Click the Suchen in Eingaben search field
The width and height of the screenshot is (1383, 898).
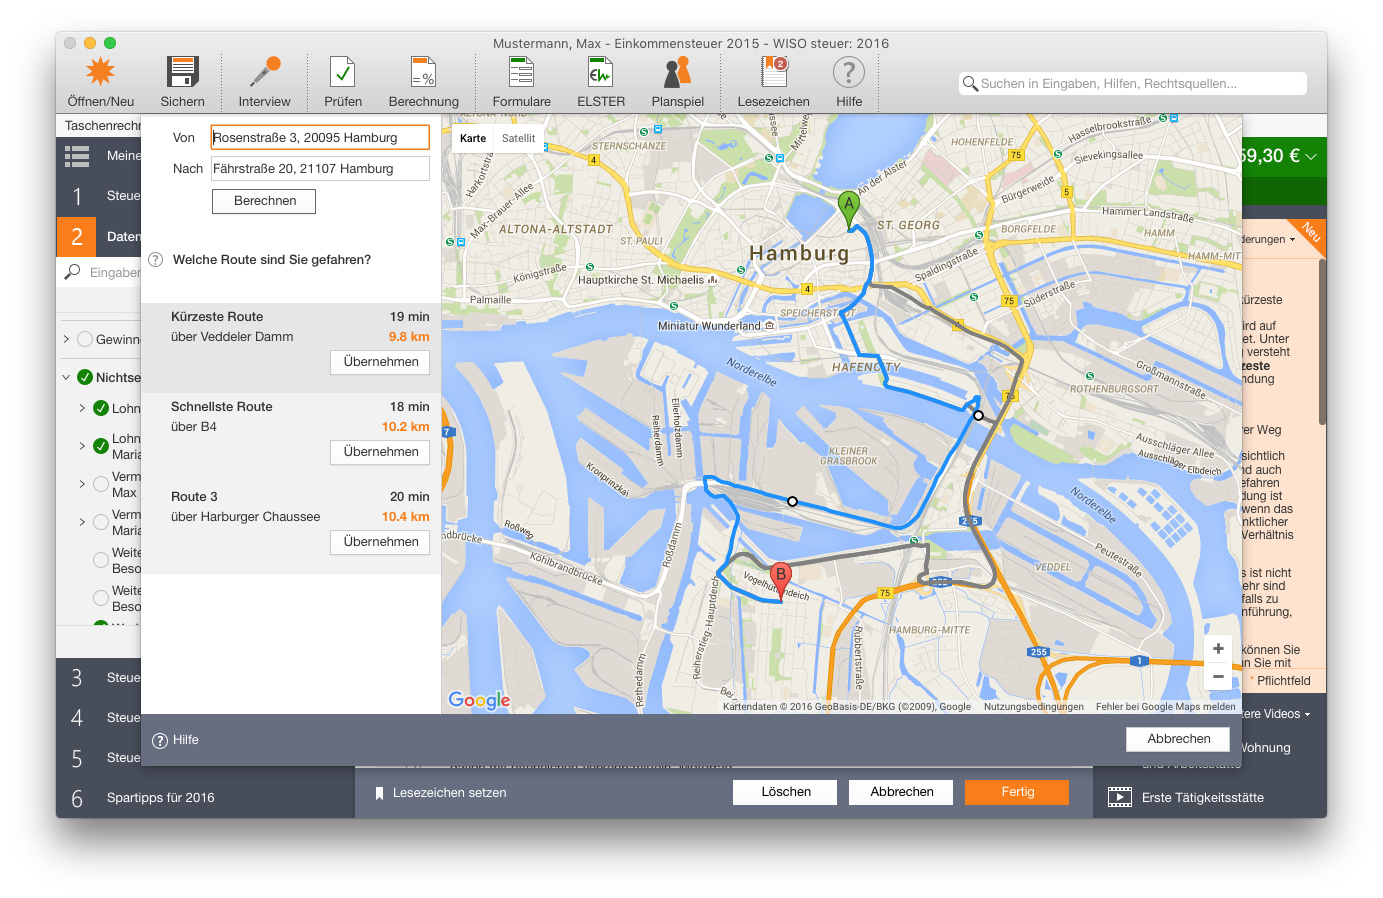click(1133, 84)
